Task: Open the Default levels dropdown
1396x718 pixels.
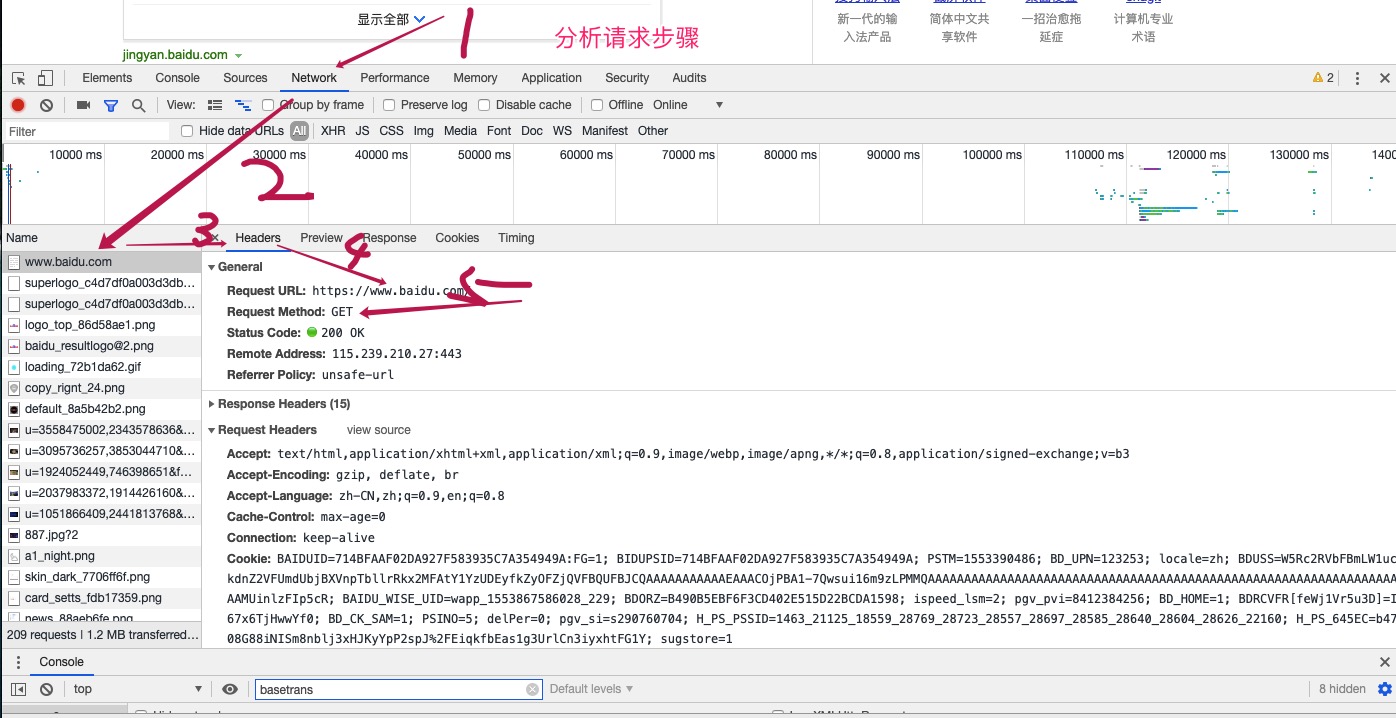Action: pyautogui.click(x=592, y=689)
